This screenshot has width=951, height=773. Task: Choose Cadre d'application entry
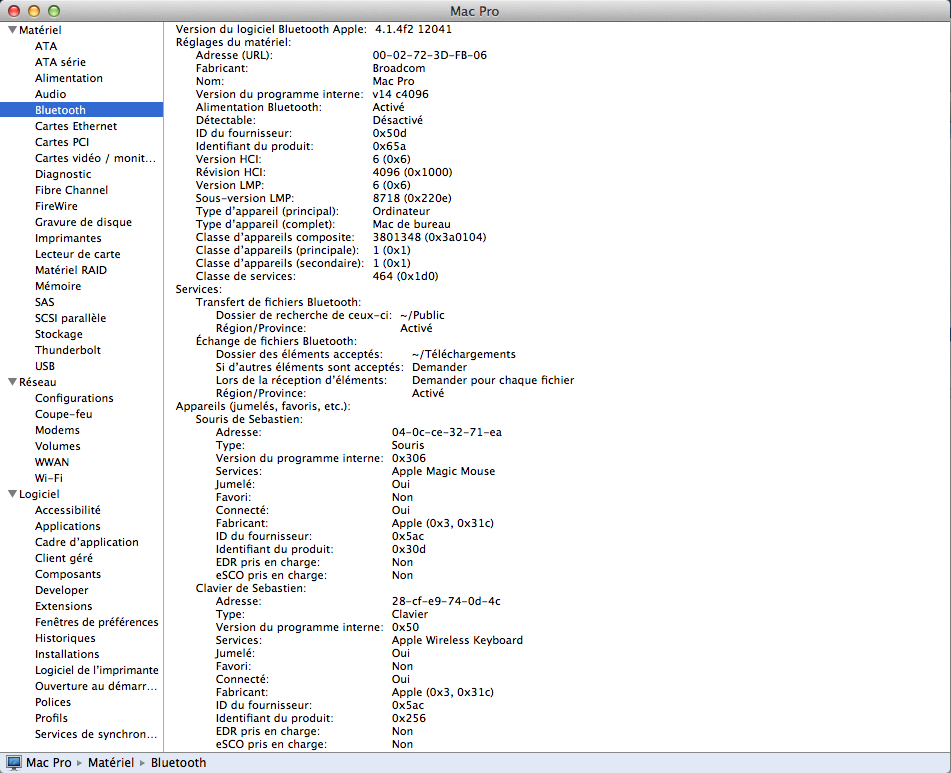pos(87,542)
